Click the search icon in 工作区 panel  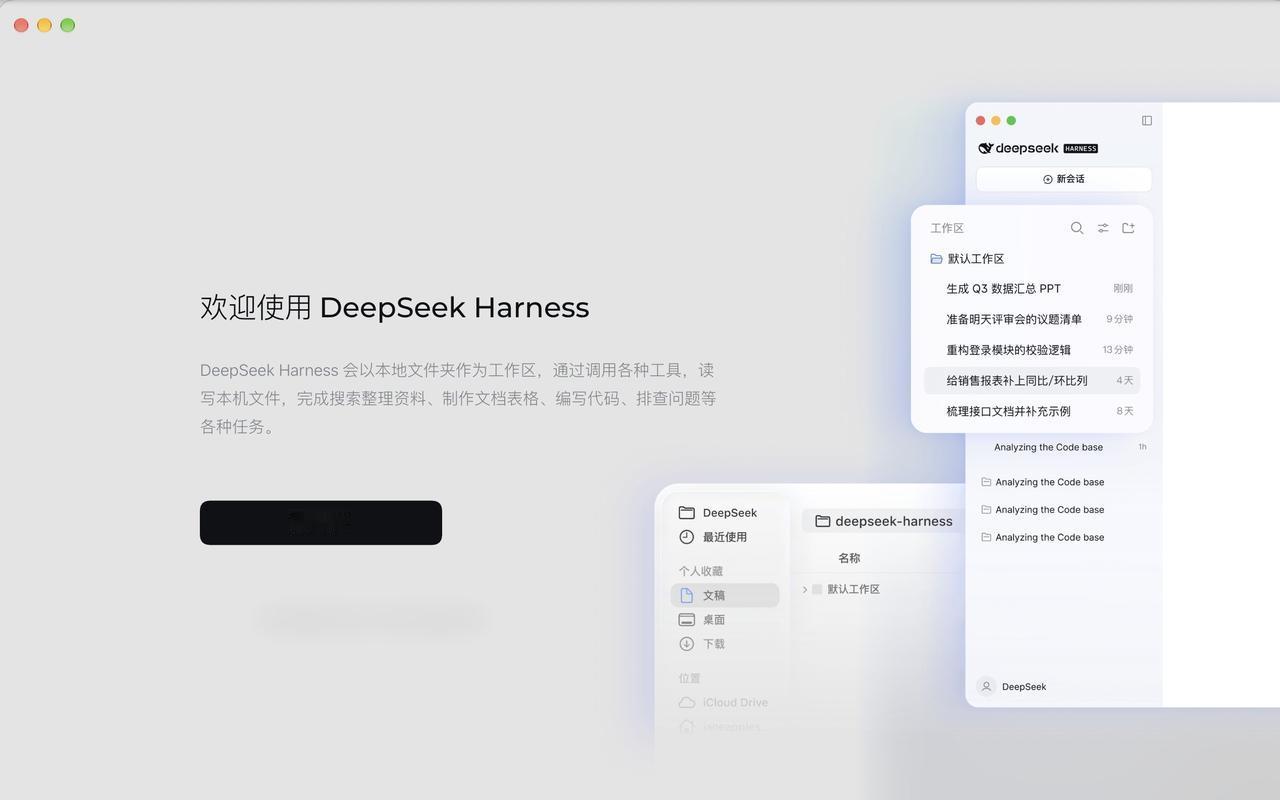click(x=1077, y=228)
